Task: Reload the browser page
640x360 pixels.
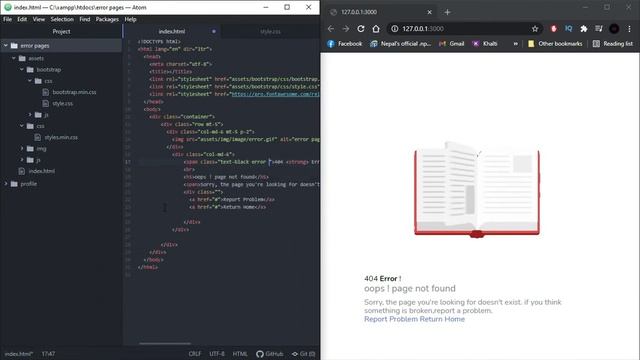Action: pos(361,29)
